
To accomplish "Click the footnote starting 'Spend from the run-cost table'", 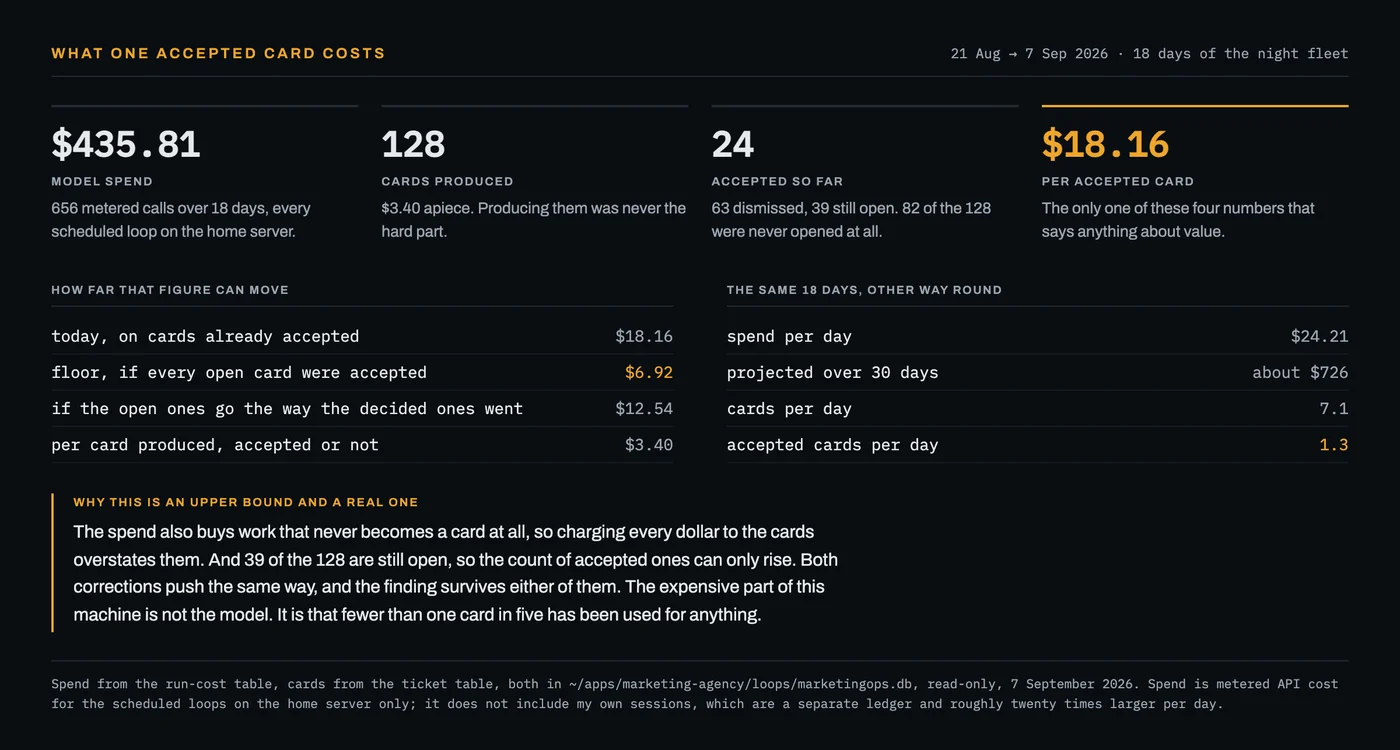I will 695,694.
